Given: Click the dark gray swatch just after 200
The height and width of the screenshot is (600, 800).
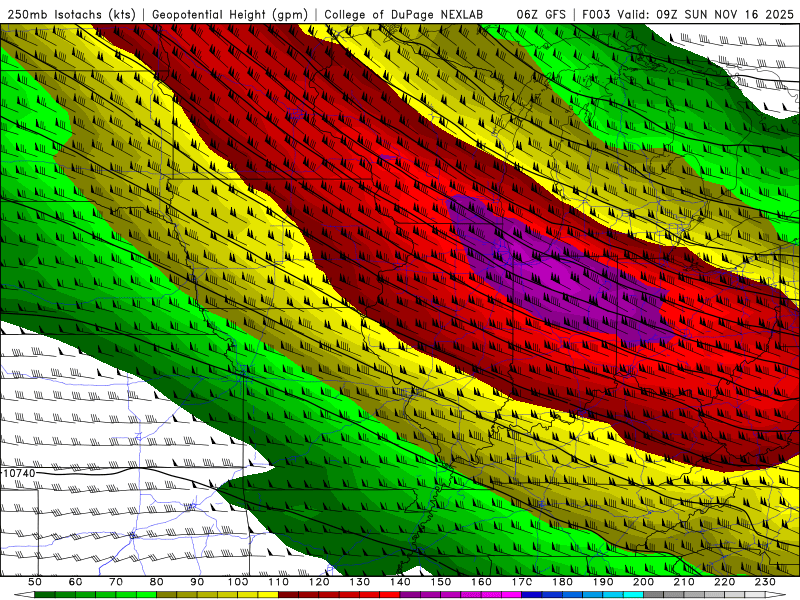Looking at the screenshot, I should click(x=654, y=595).
